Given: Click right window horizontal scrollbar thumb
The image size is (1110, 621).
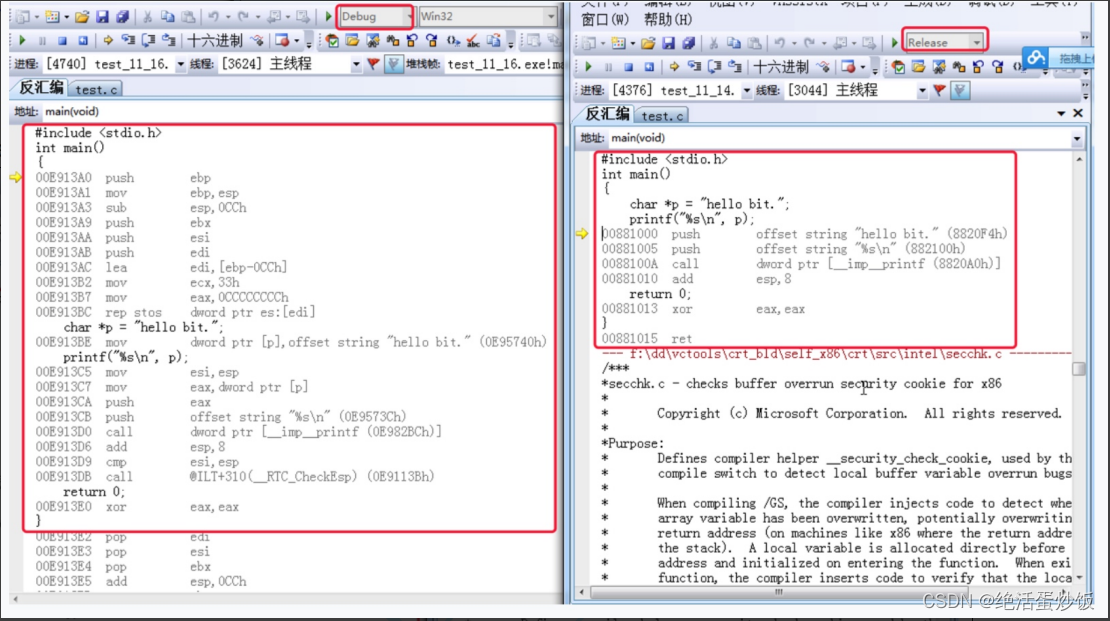Looking at the screenshot, I should pos(778,593).
